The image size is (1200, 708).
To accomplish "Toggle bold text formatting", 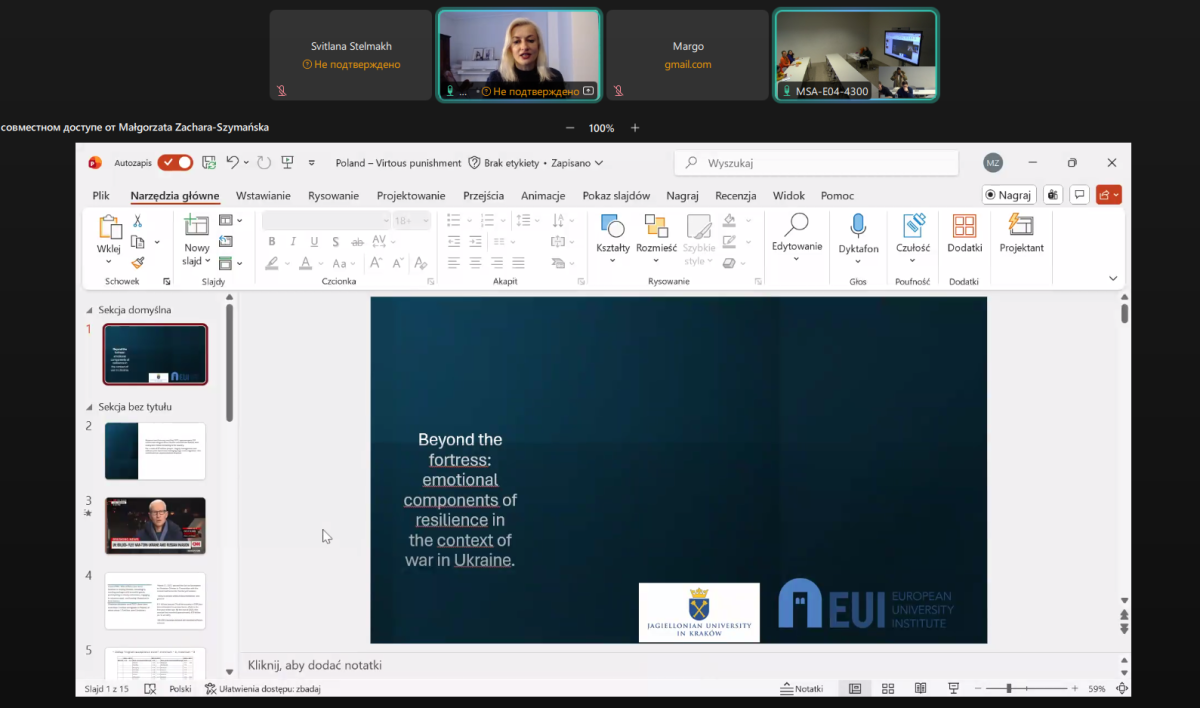I will click(x=272, y=242).
